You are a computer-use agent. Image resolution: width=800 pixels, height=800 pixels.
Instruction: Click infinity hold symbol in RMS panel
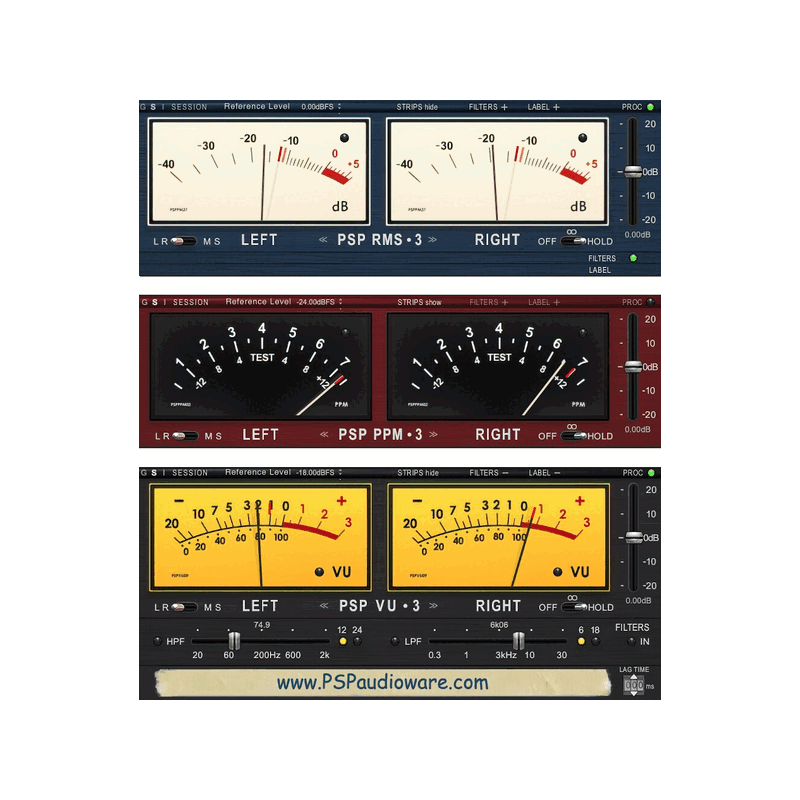point(571,232)
